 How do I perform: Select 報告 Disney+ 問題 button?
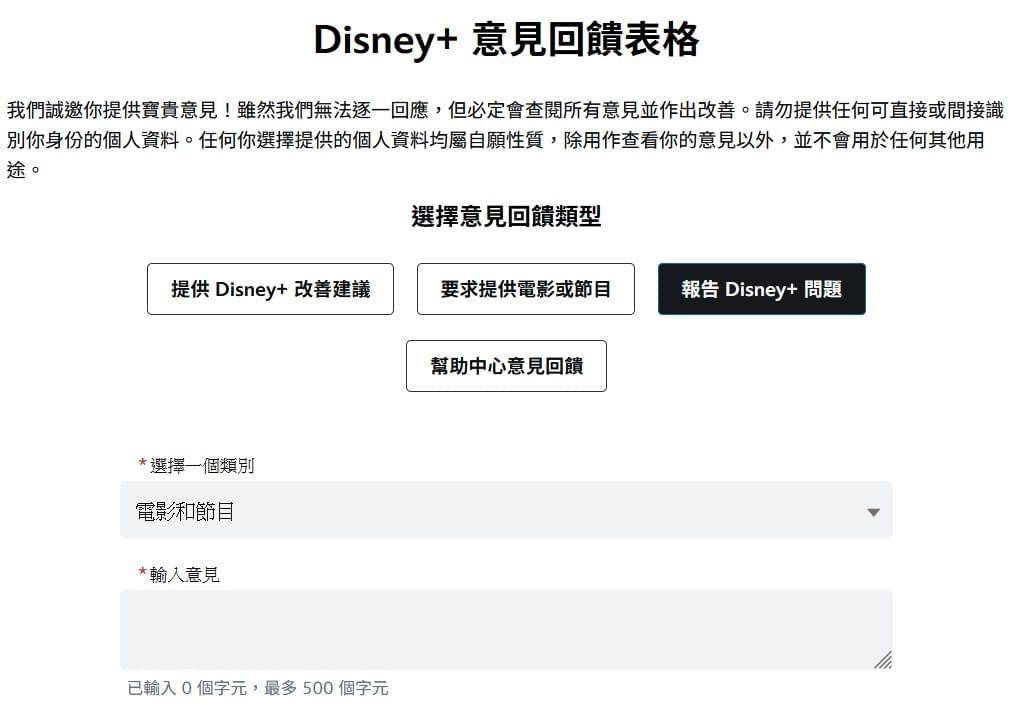coord(761,289)
